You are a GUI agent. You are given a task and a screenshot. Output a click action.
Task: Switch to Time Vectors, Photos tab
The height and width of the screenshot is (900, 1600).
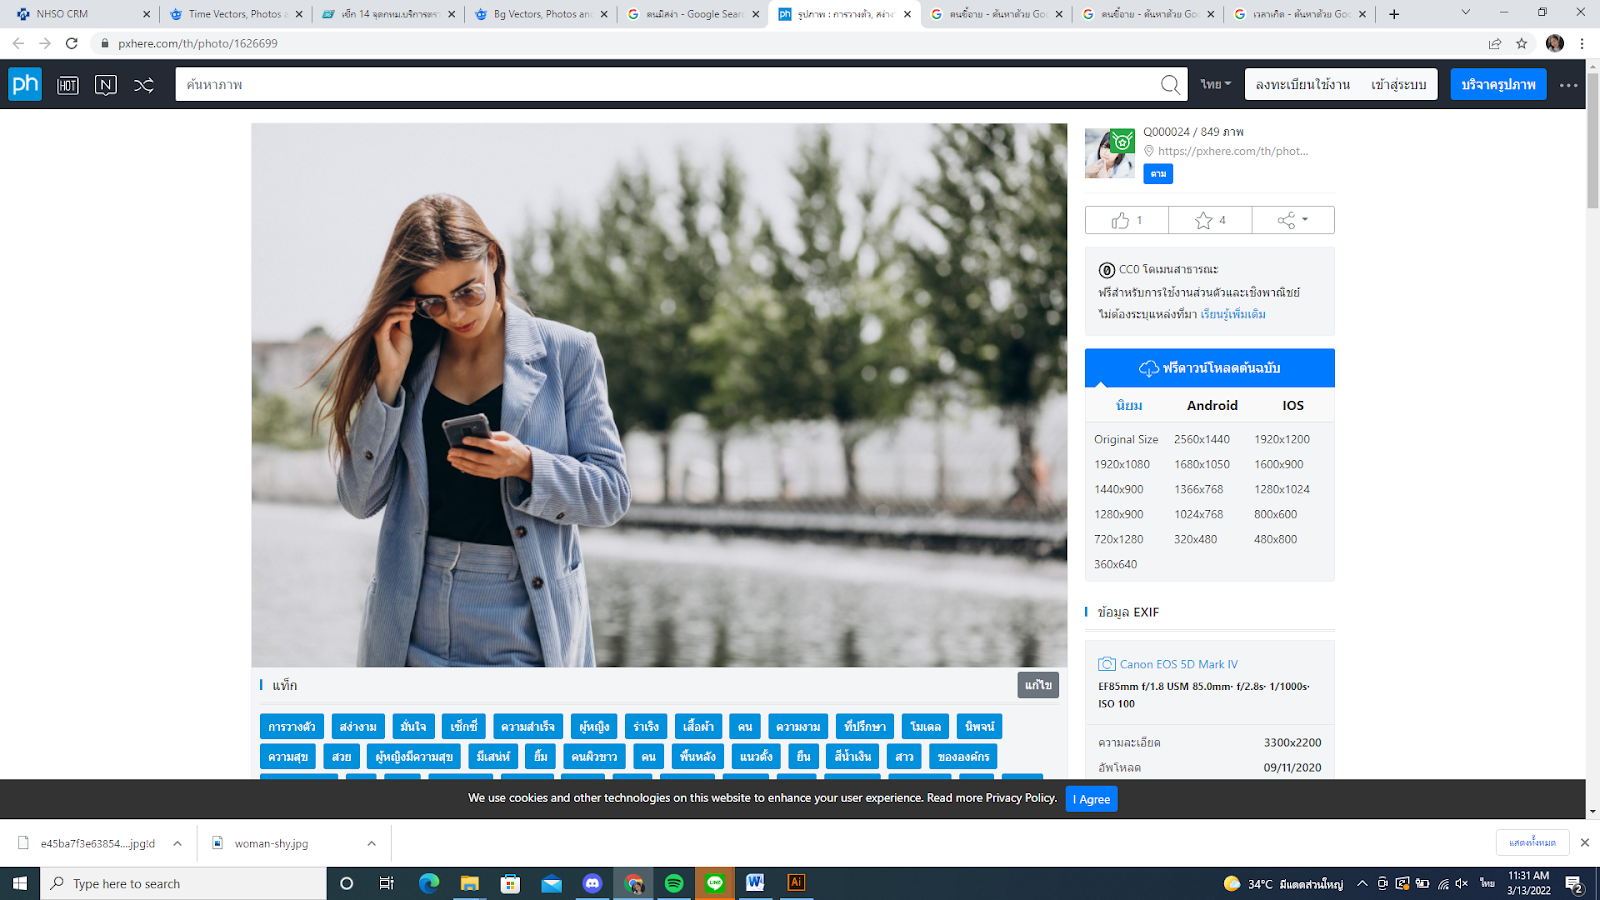236,14
